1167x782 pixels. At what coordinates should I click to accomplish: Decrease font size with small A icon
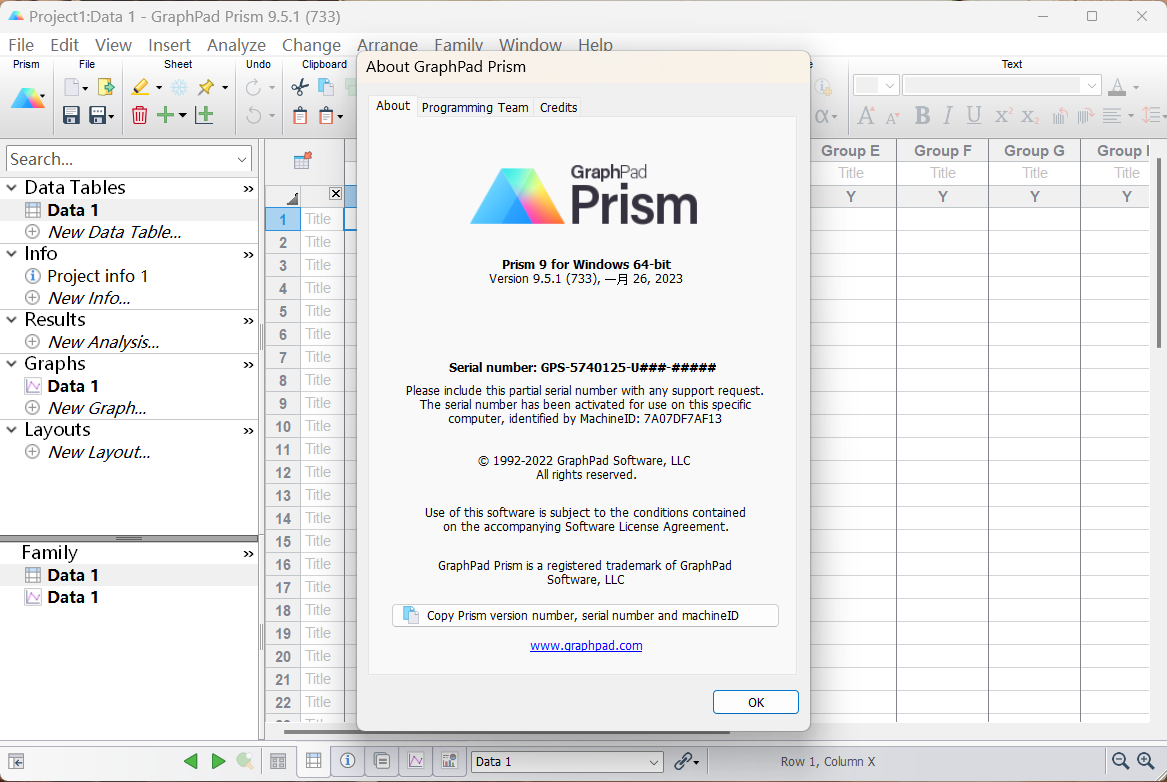click(x=892, y=117)
